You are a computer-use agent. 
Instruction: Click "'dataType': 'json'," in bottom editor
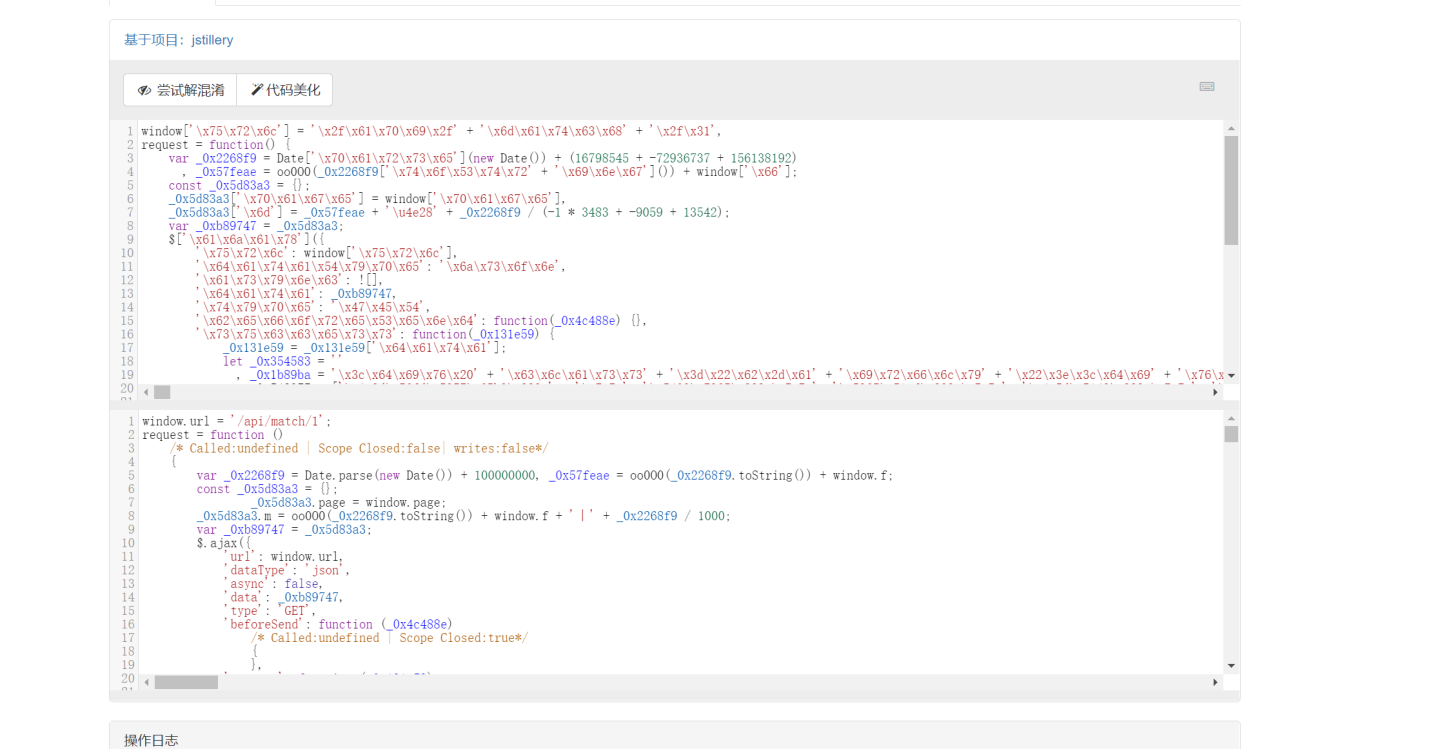[287, 570]
